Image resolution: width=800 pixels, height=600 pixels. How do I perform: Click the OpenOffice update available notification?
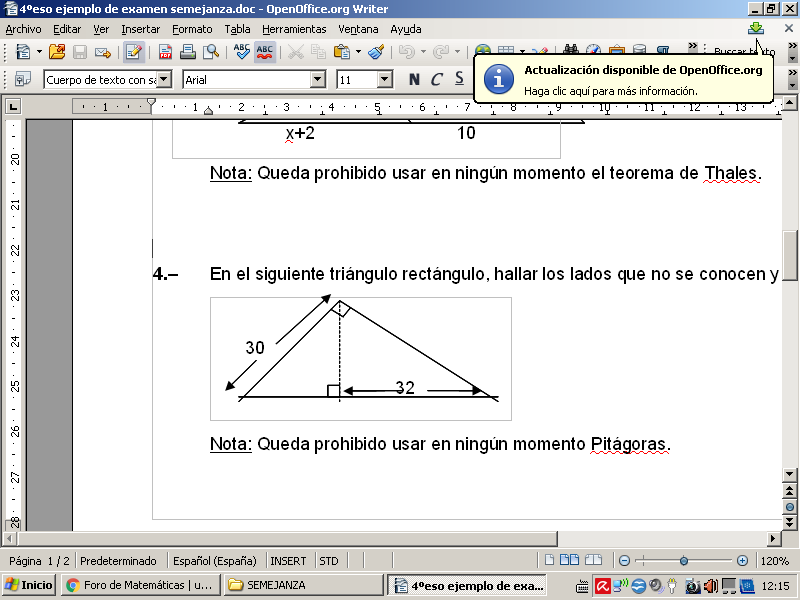coord(624,79)
